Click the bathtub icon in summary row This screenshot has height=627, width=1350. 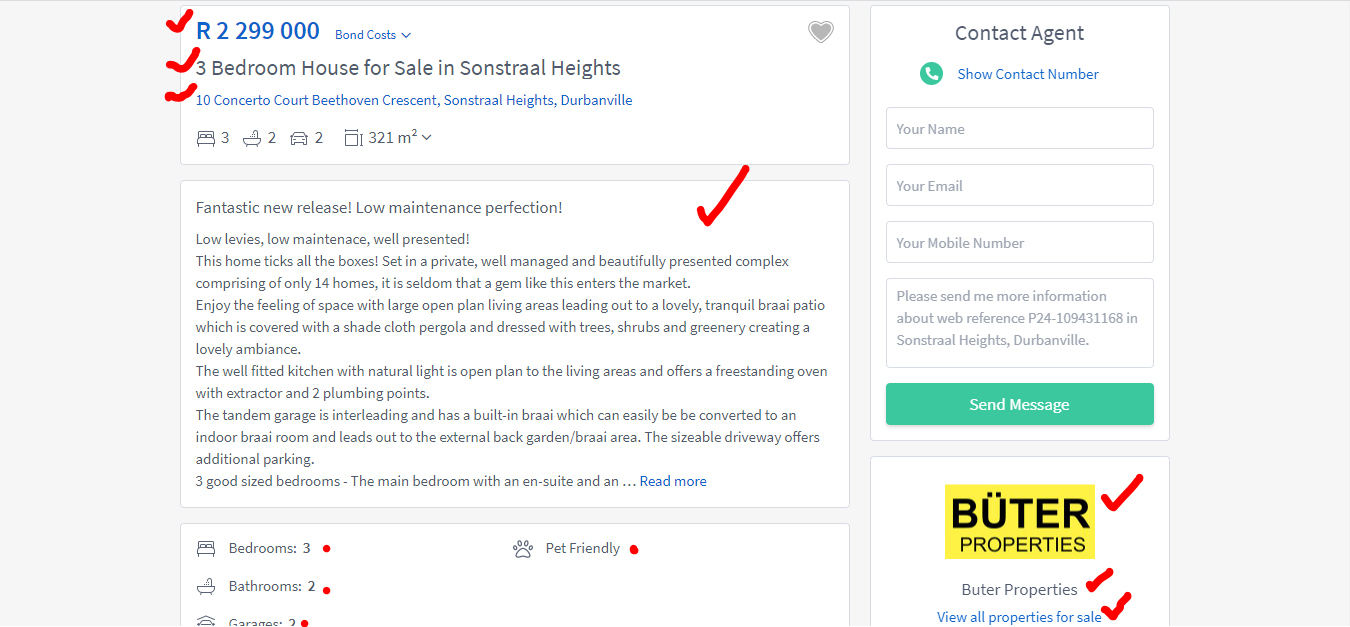coord(252,138)
